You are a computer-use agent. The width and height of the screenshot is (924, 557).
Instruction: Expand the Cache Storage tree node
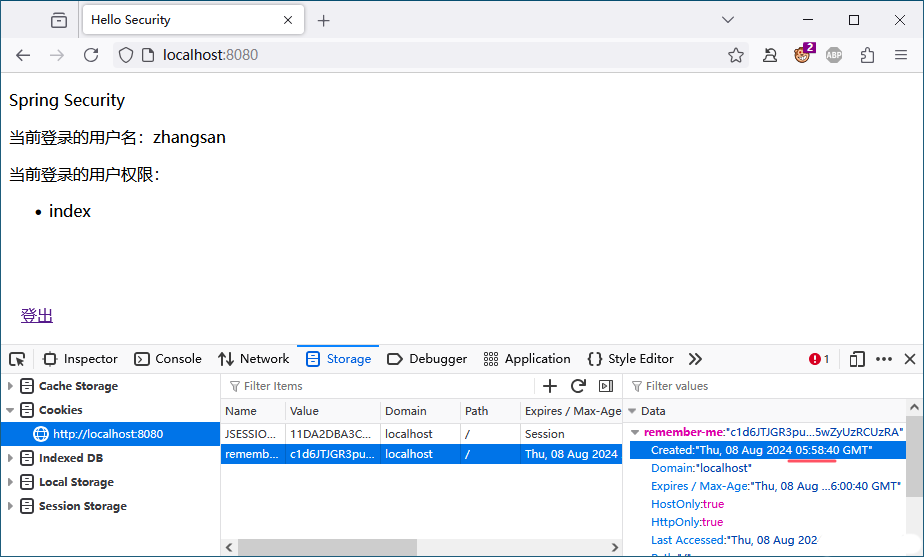tap(10, 386)
